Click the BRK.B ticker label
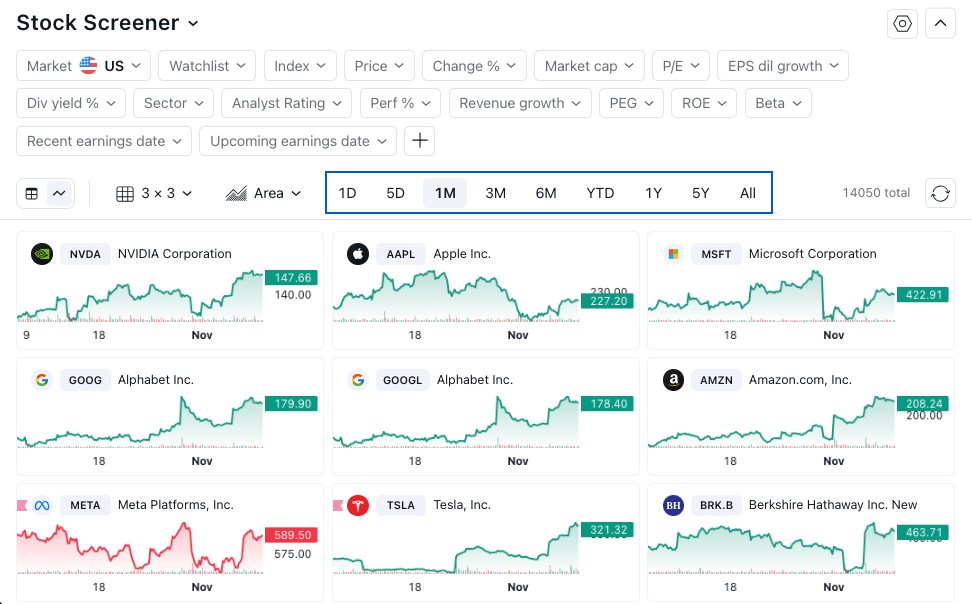 pos(716,505)
